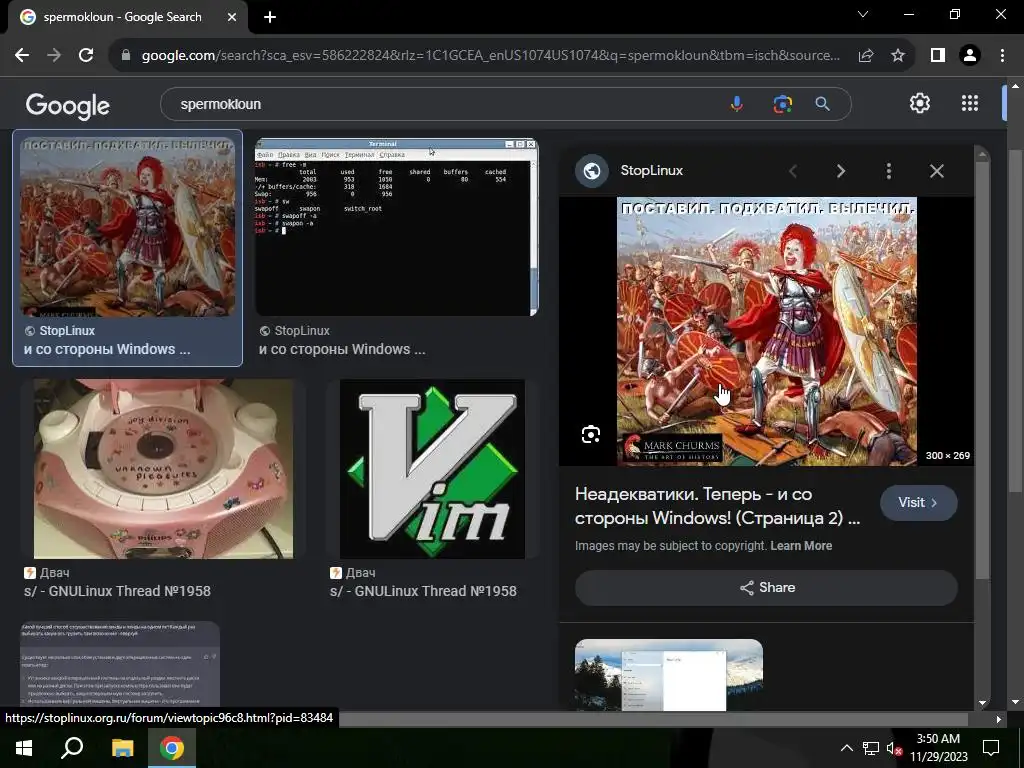Open the share page icon in address bar
The height and width of the screenshot is (768, 1024).
[866, 56]
